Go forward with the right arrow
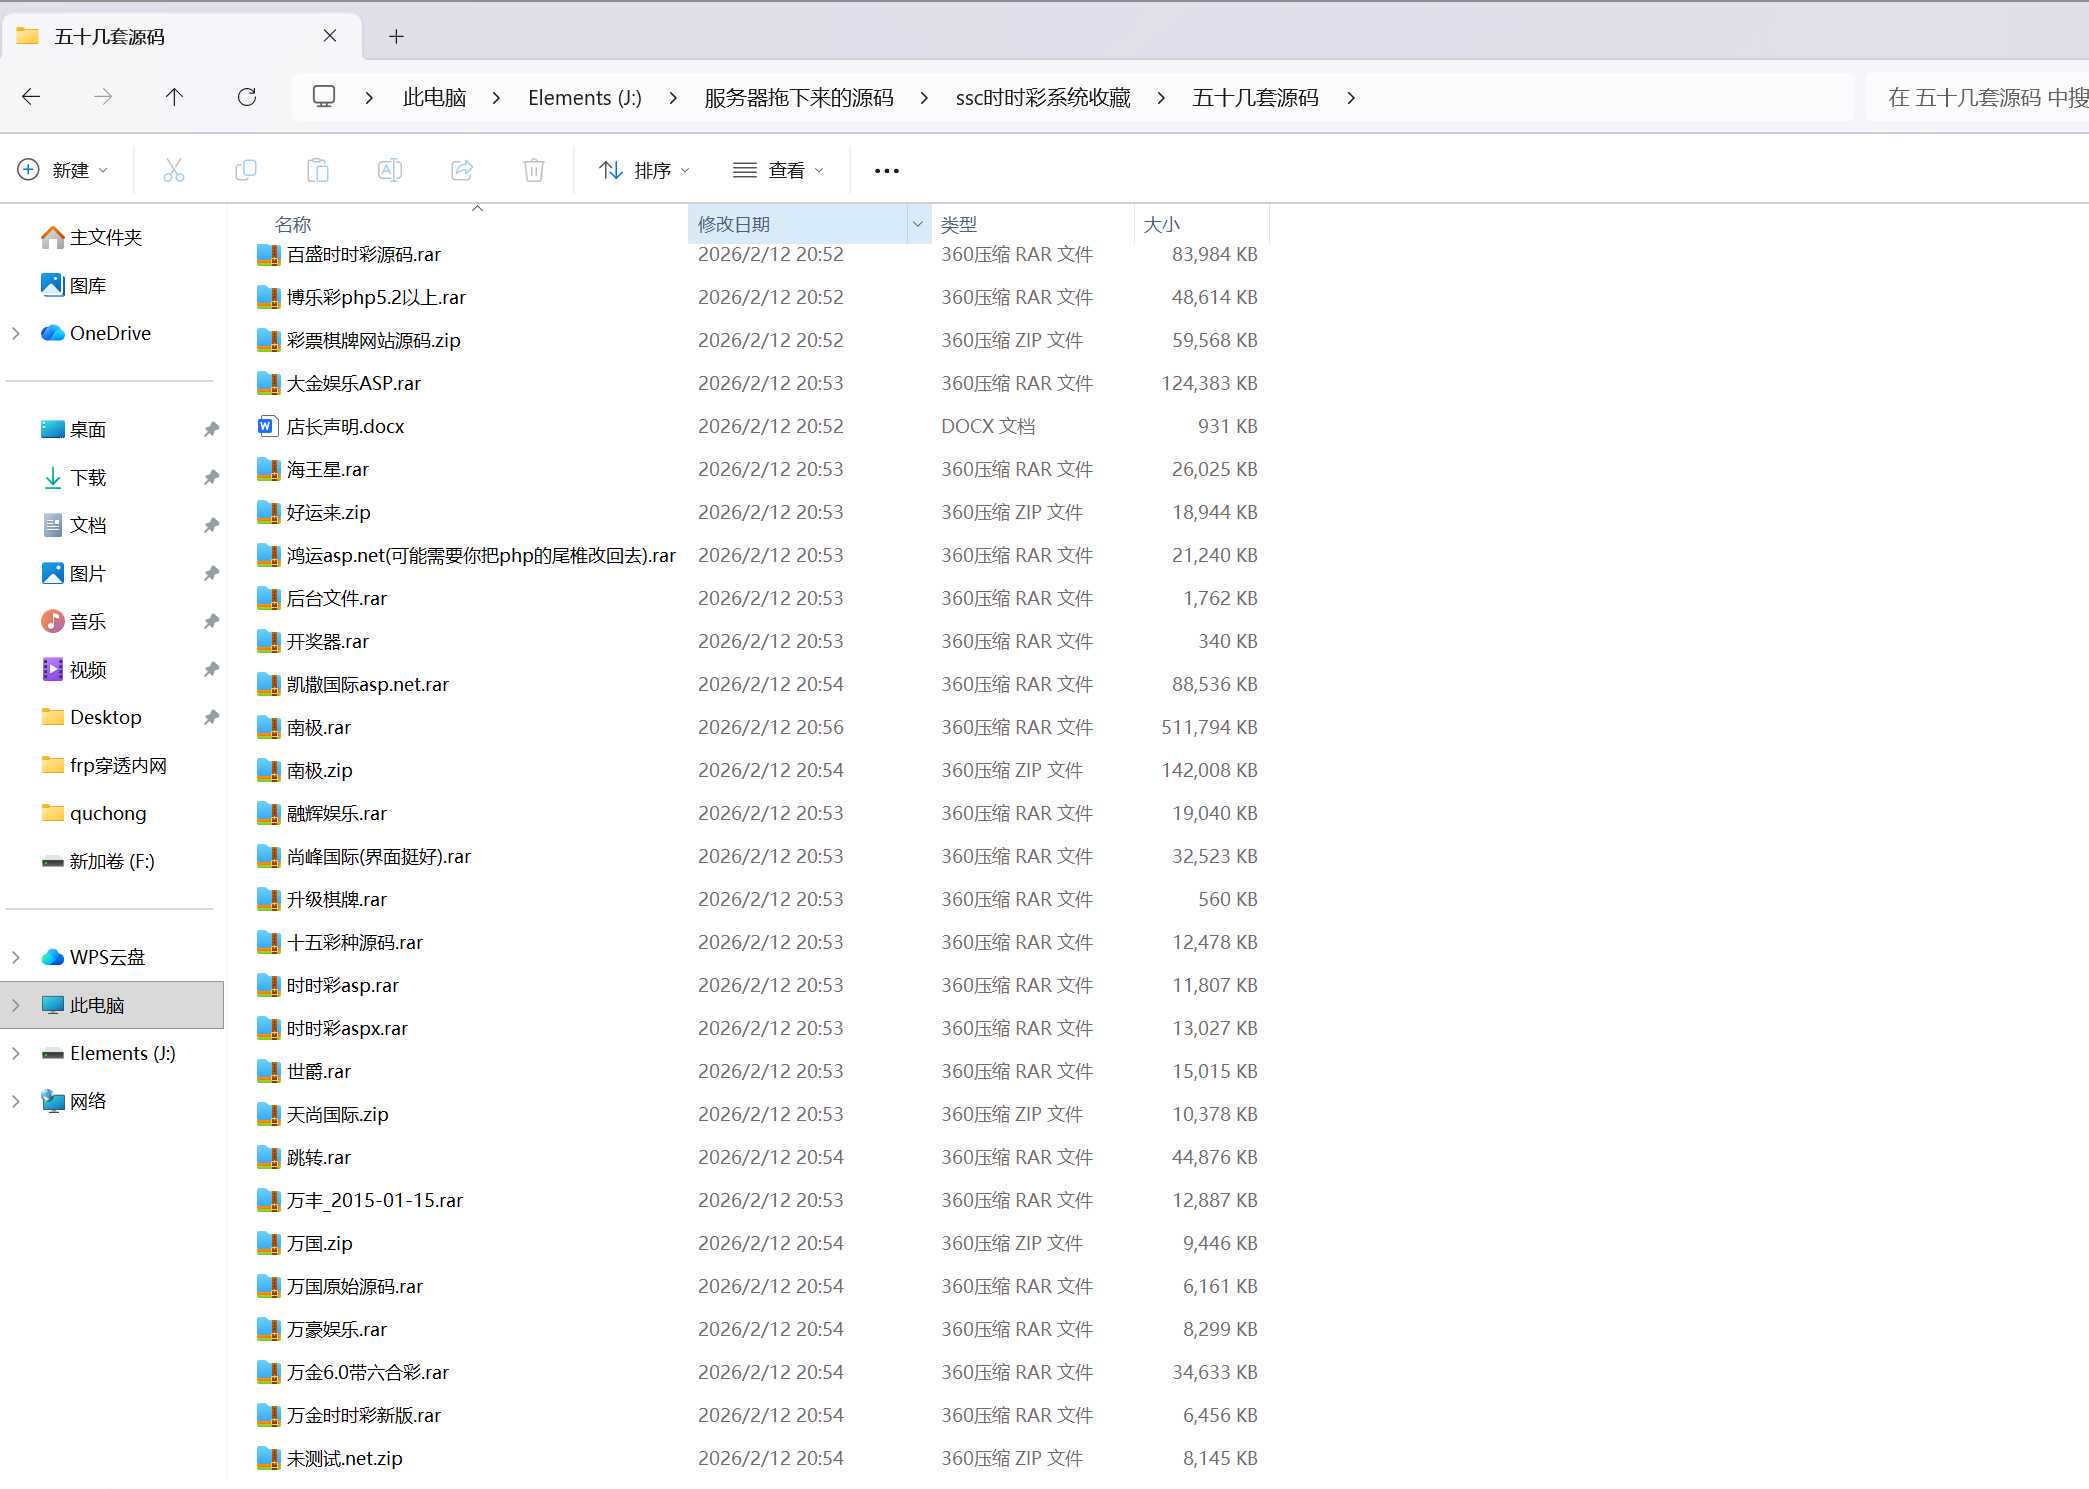 coord(102,97)
